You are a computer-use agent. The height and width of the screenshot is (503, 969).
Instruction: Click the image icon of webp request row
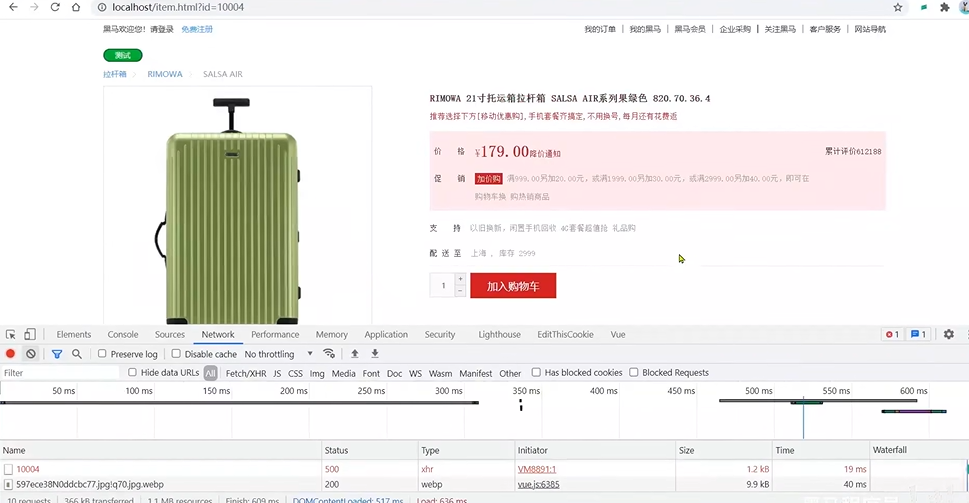(8, 484)
